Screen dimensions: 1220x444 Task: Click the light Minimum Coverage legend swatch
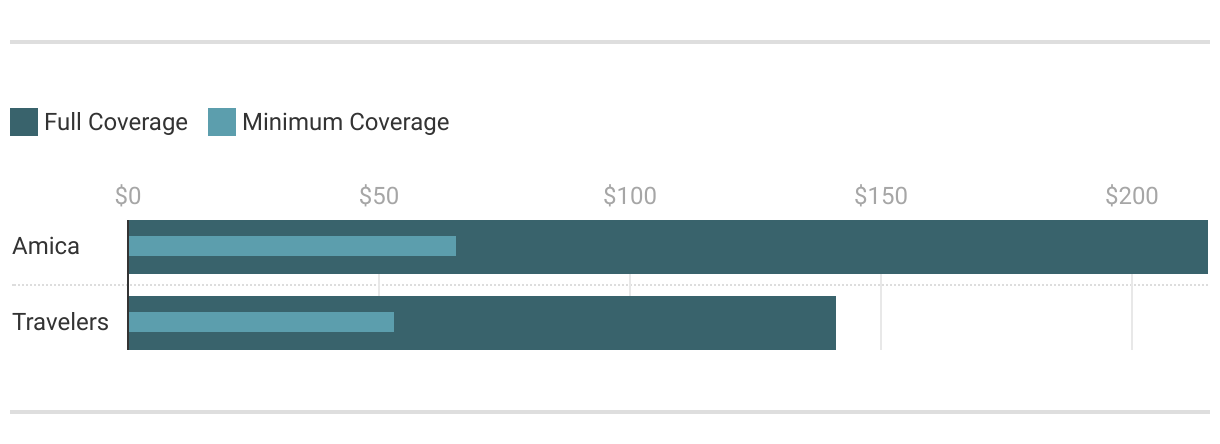click(221, 123)
